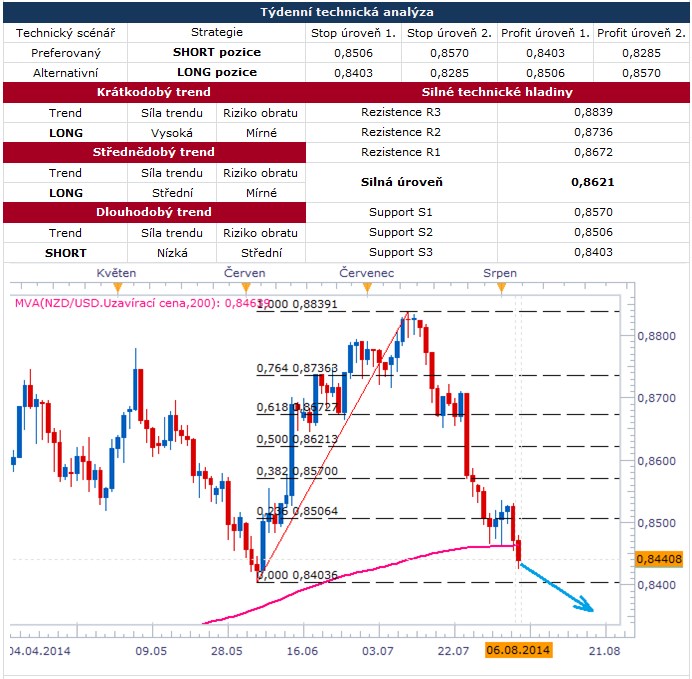
Task: Click the Fibonacci label '0,000 0,84036'
Action: (297, 575)
